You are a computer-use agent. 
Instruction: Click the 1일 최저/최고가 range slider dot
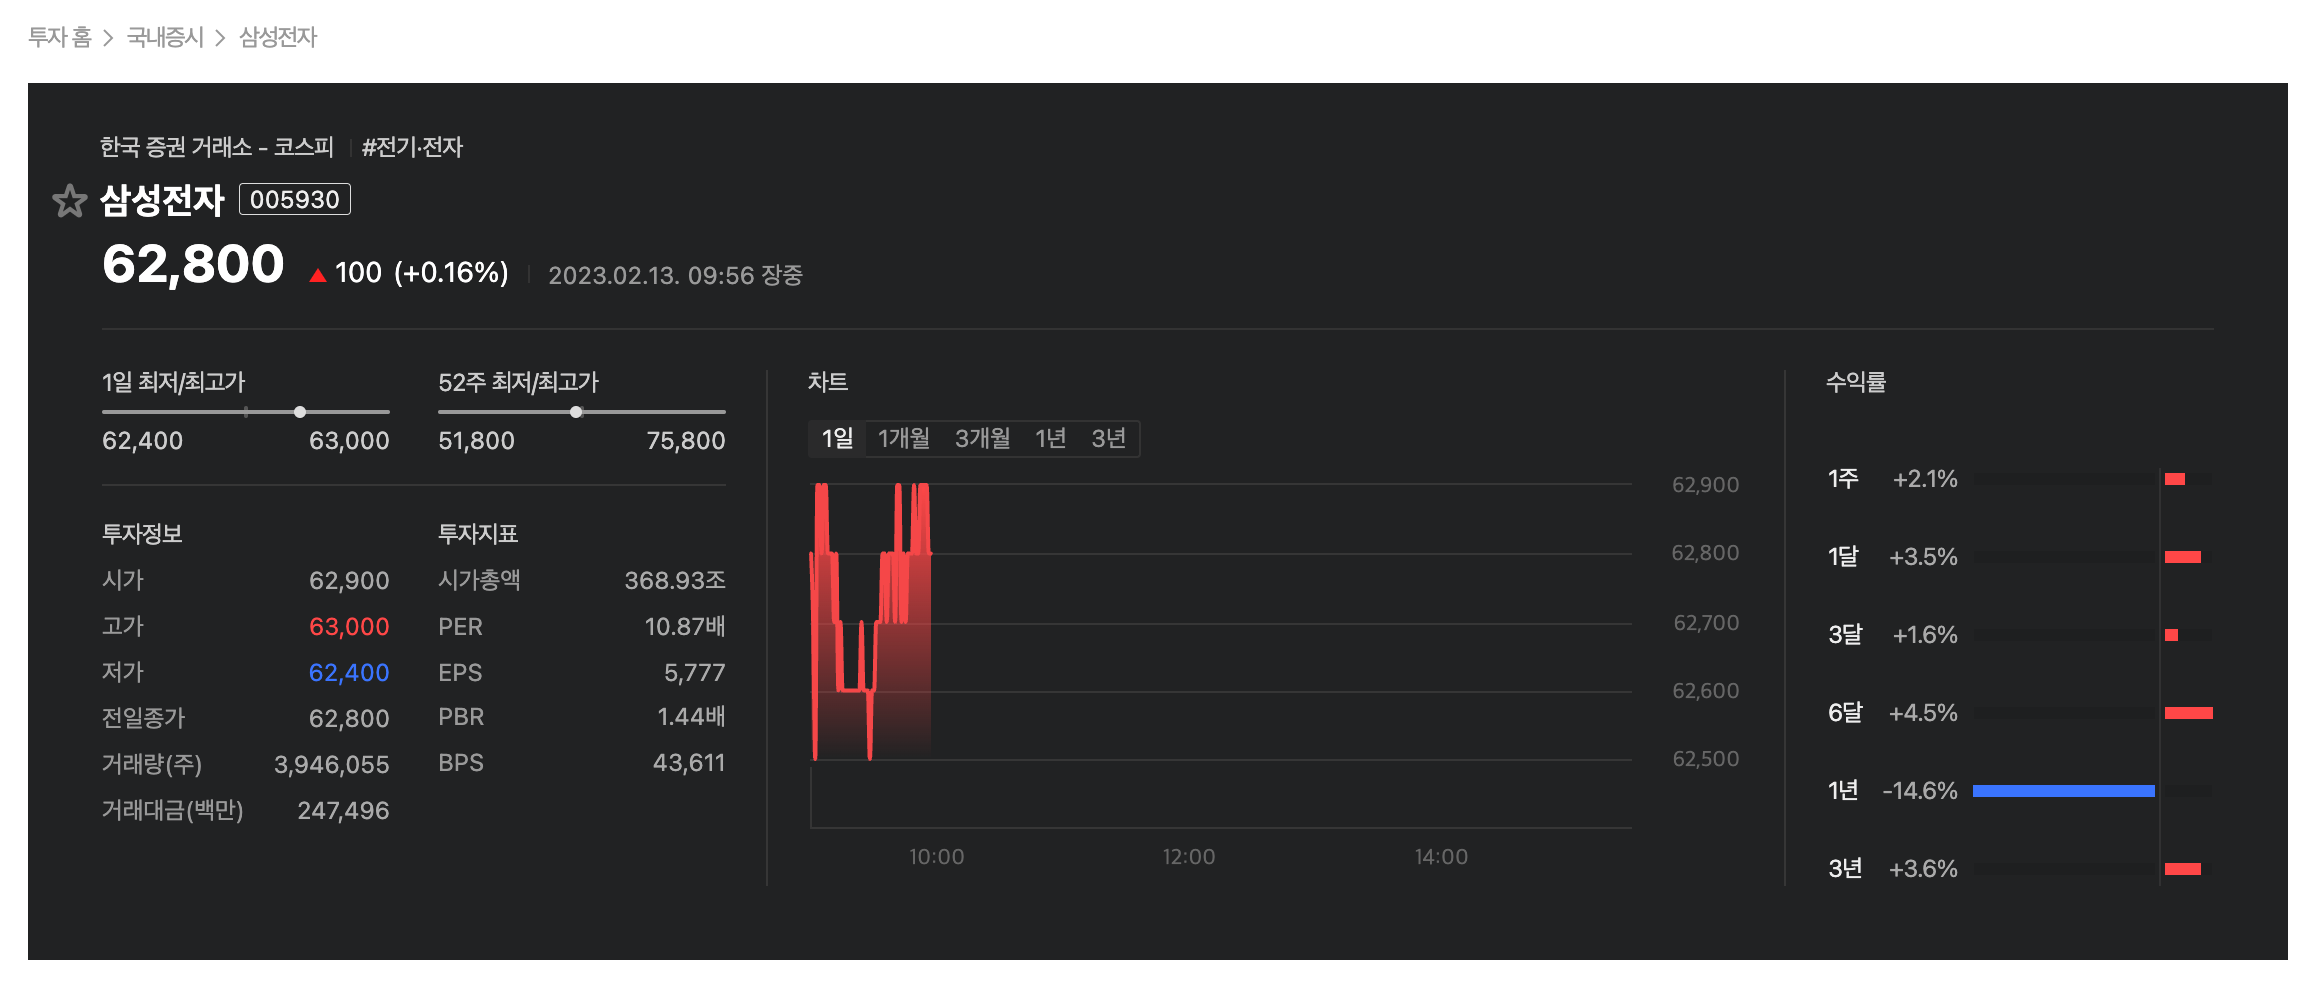tap(300, 412)
